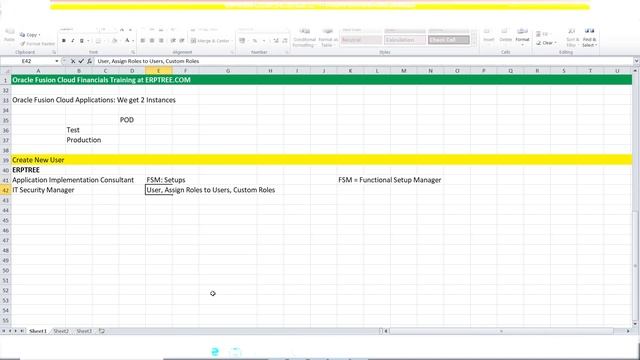Apply the Neutral cell style
The width and height of the screenshot is (640, 360).
click(361, 40)
